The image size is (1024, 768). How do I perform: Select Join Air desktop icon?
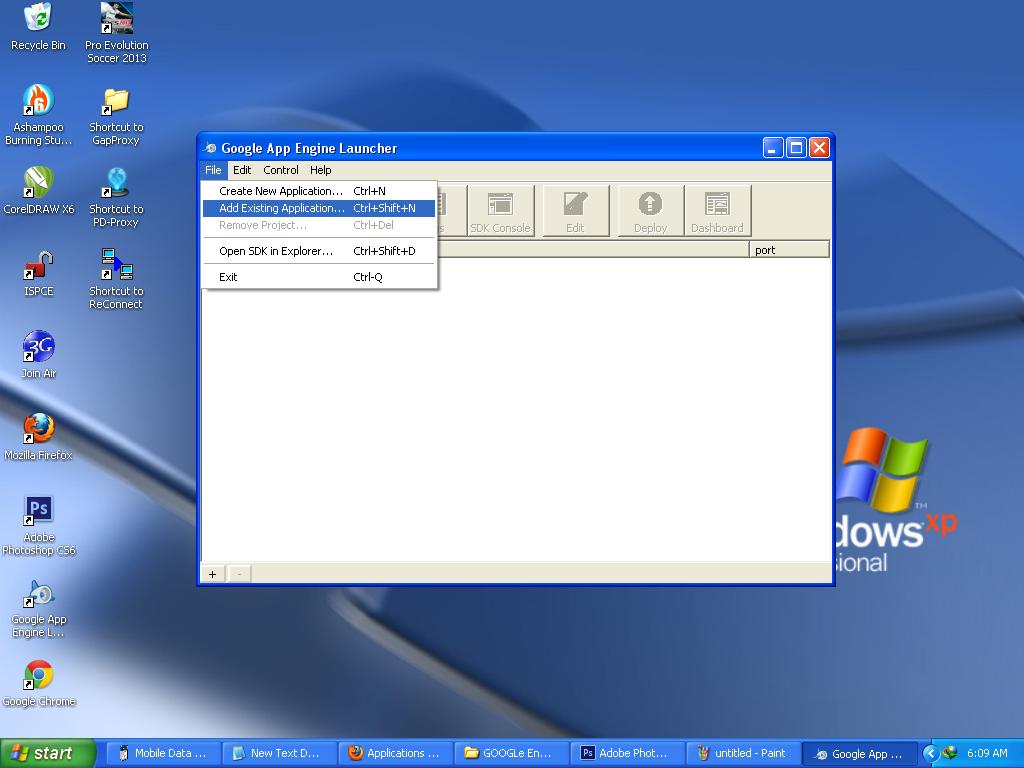point(39,355)
